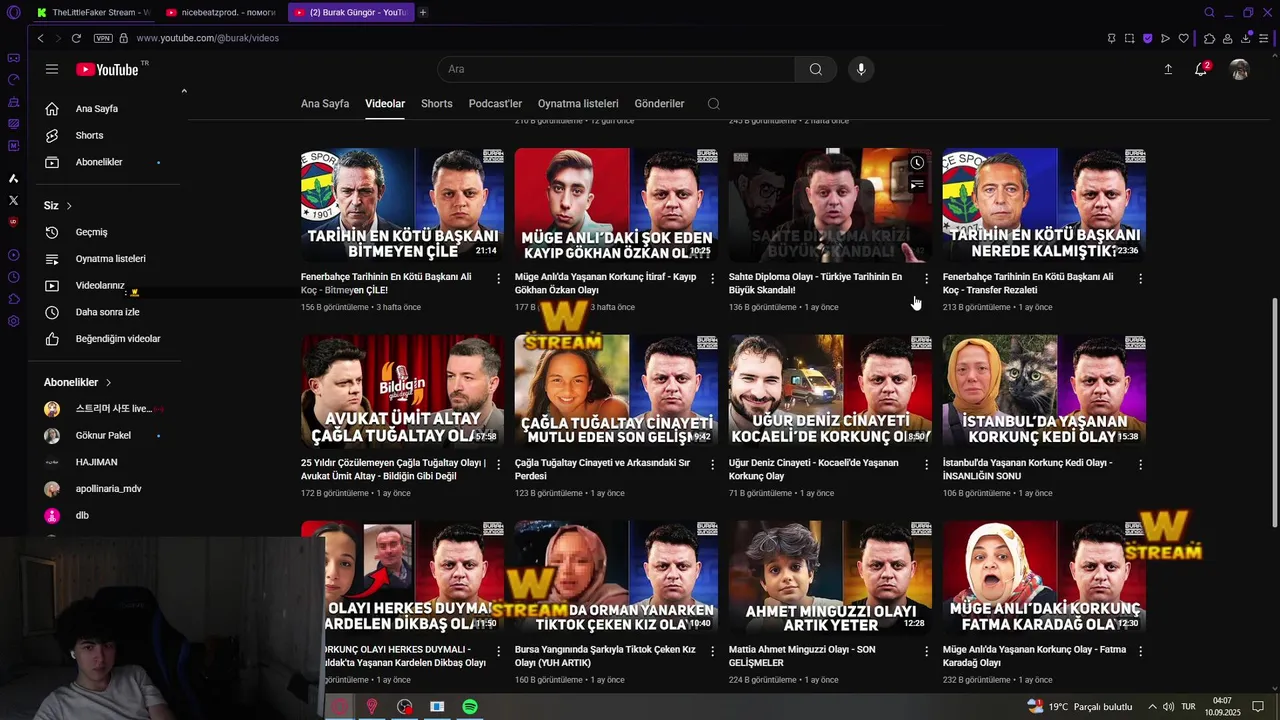Open the purple ad-blocker shield icon
The width and height of the screenshot is (1280, 720).
coord(1147,38)
